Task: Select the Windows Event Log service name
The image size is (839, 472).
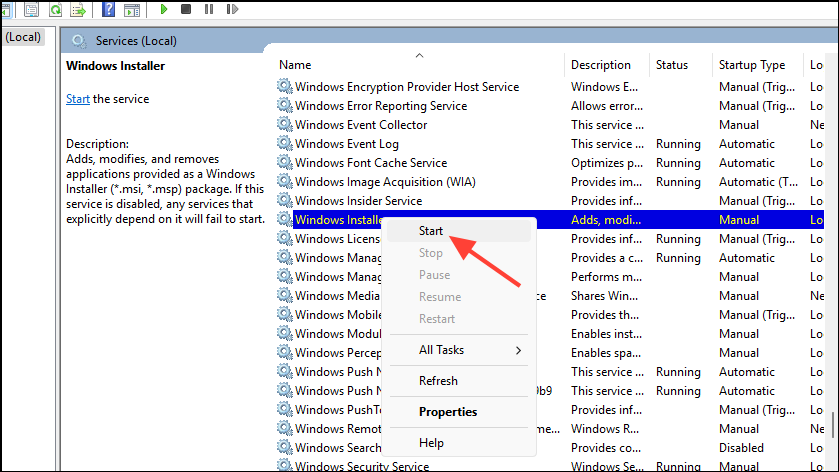Action: pyautogui.click(x=347, y=144)
